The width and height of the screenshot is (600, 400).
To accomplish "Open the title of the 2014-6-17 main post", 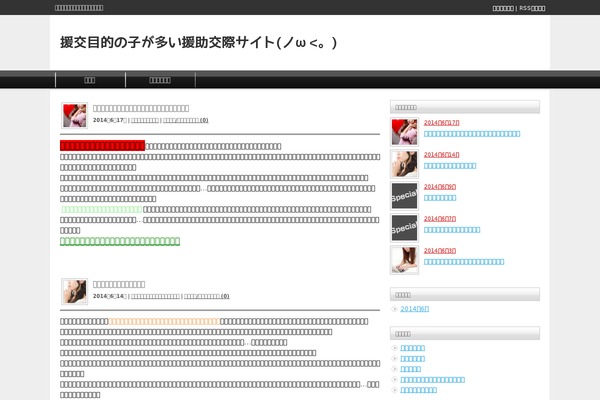I will point(141,108).
